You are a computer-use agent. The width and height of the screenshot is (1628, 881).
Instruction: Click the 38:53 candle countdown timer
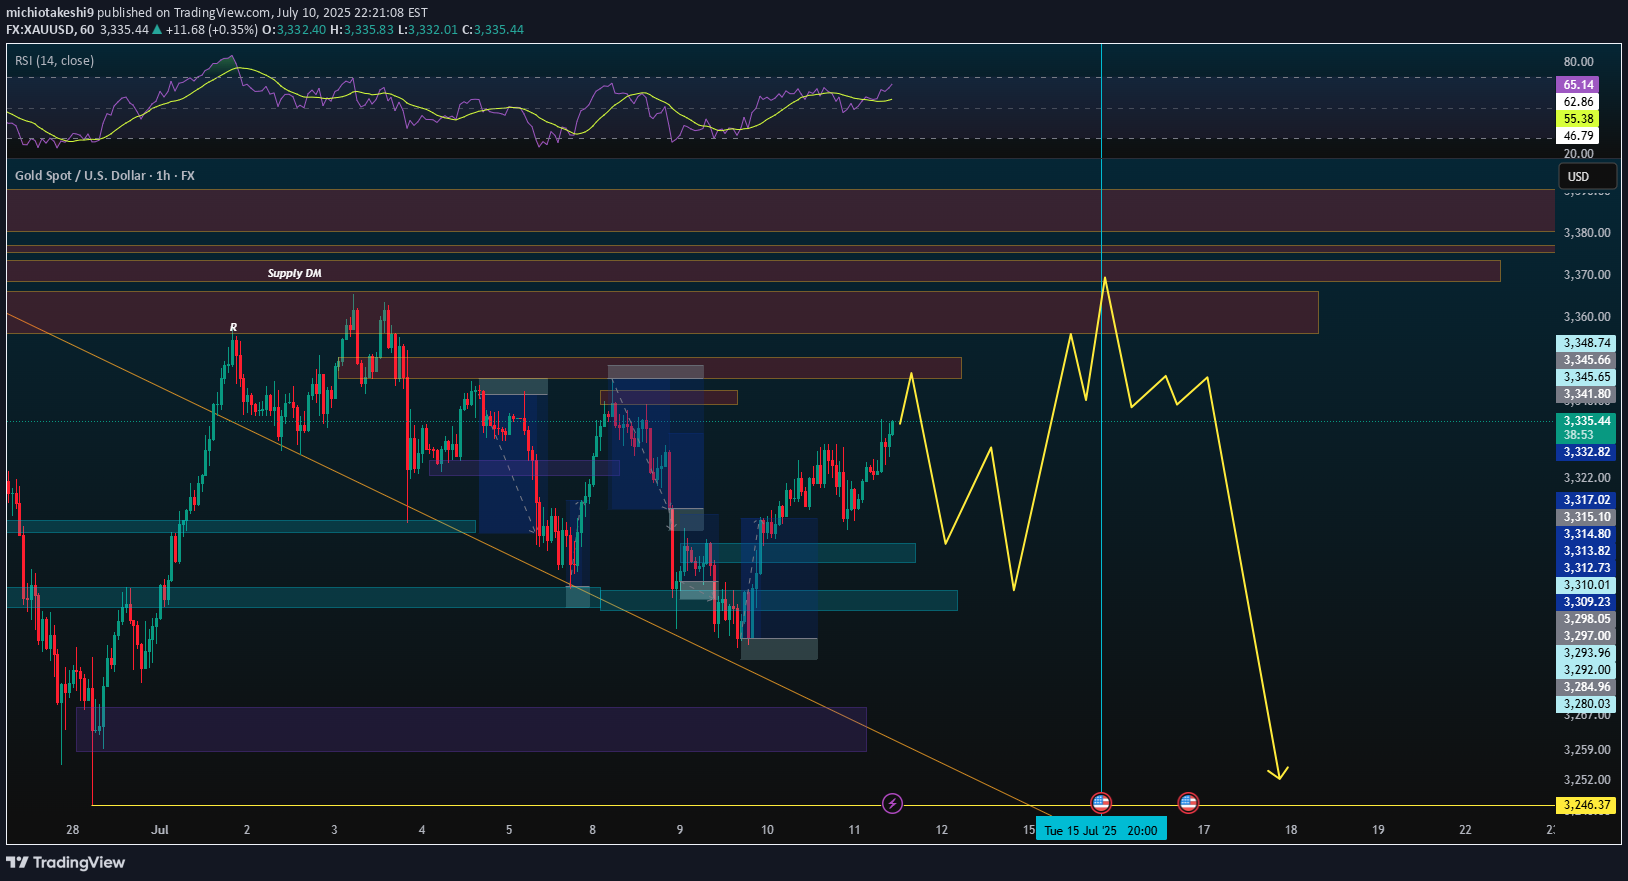[x=1579, y=435]
